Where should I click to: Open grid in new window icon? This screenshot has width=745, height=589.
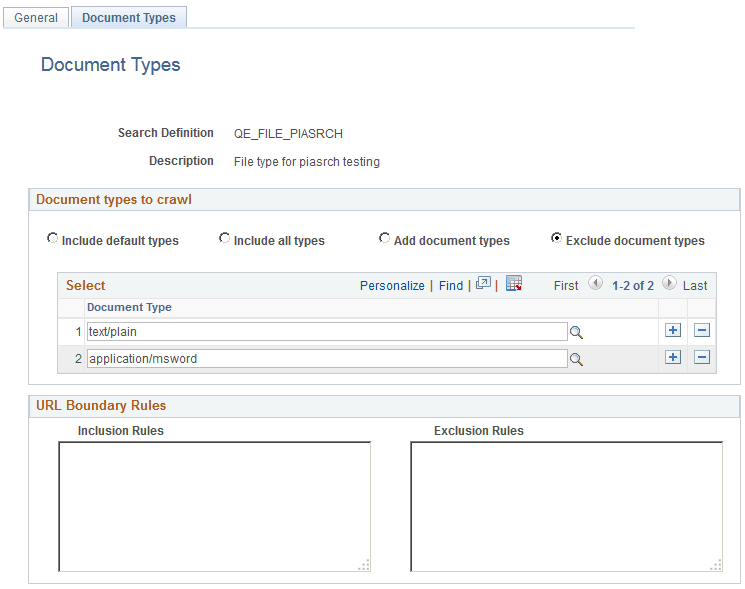coord(483,284)
